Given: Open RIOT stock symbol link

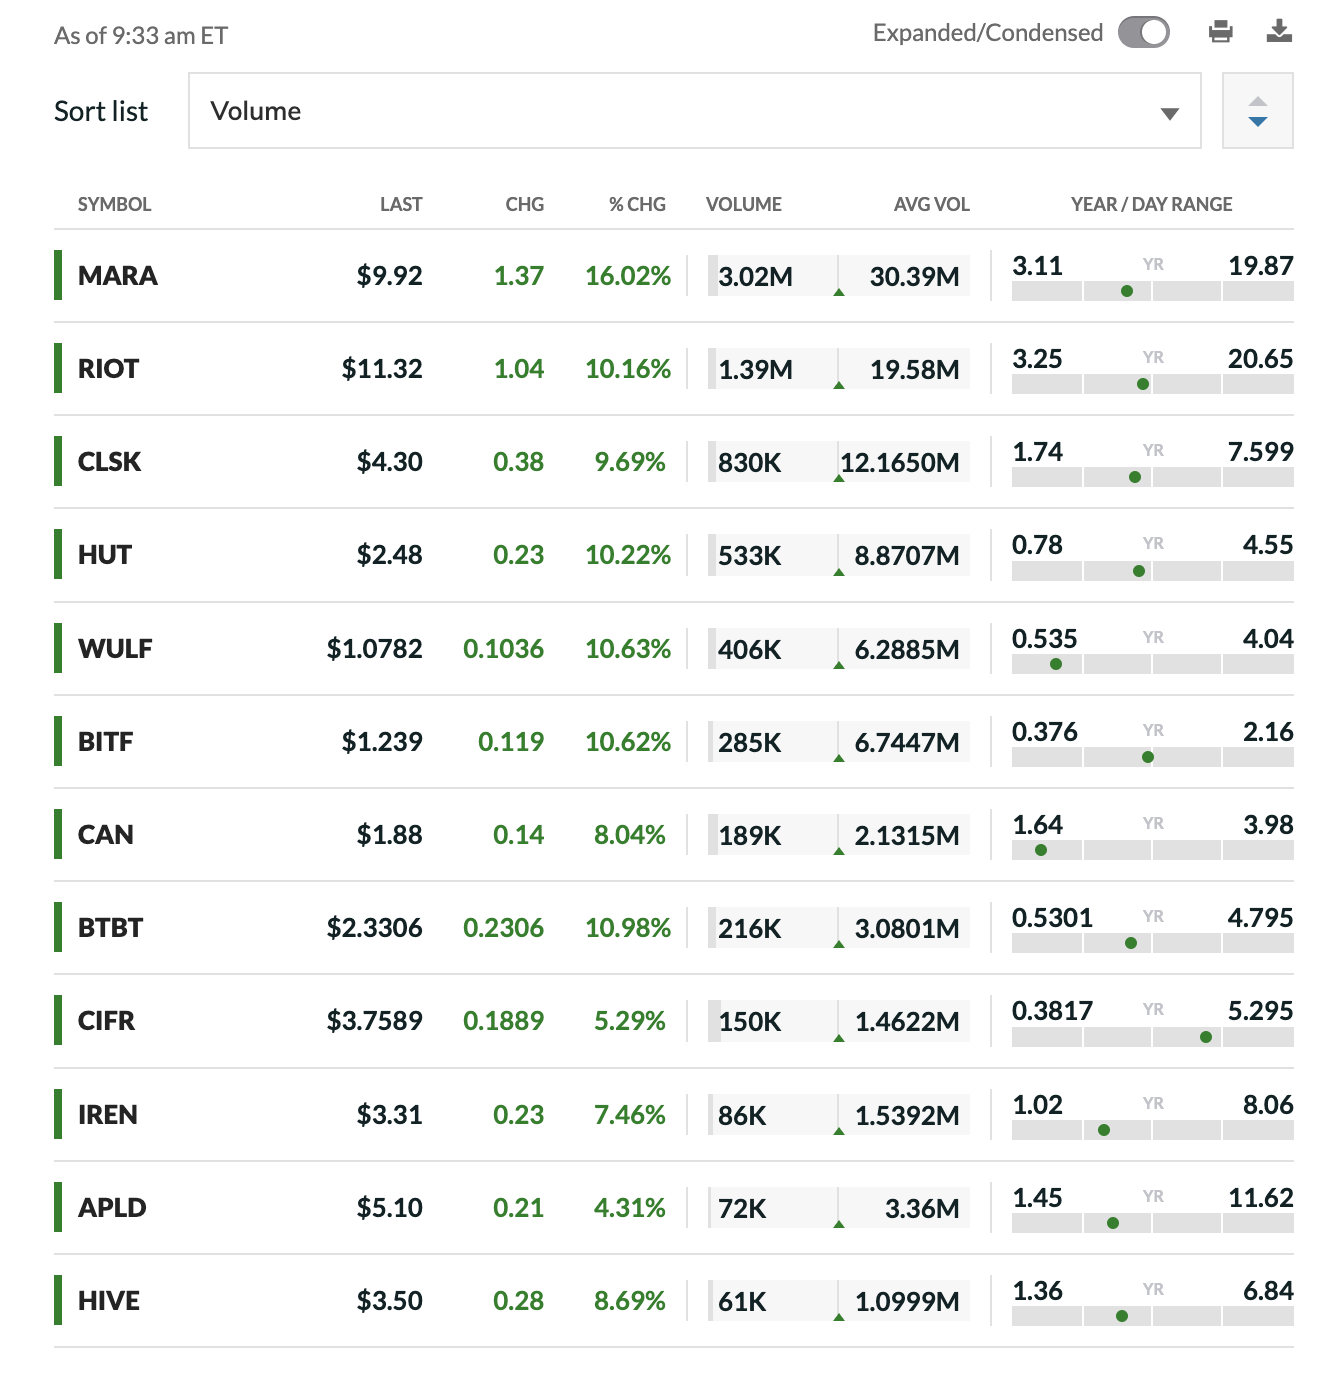Looking at the screenshot, I should point(108,369).
